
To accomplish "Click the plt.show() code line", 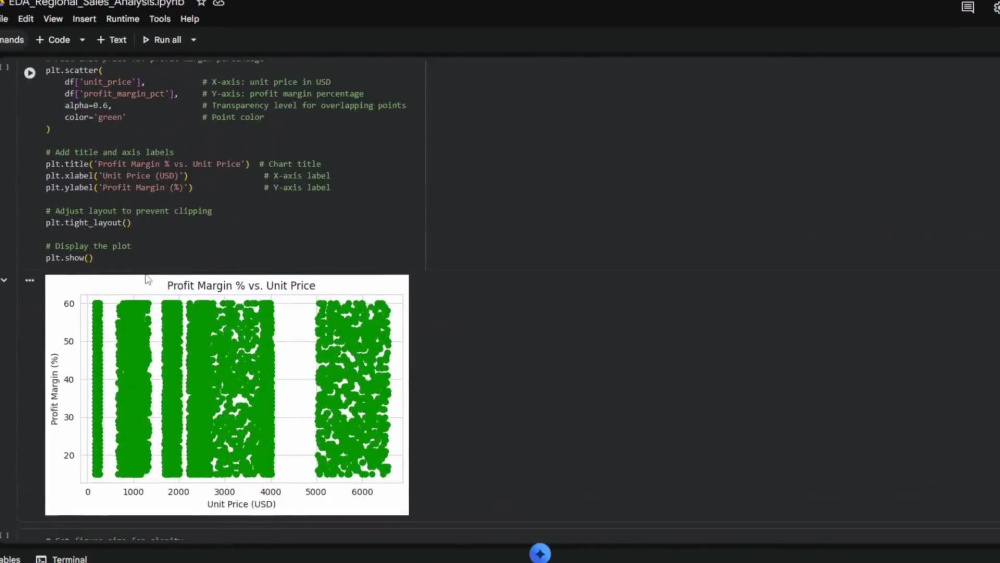I will tap(69, 258).
